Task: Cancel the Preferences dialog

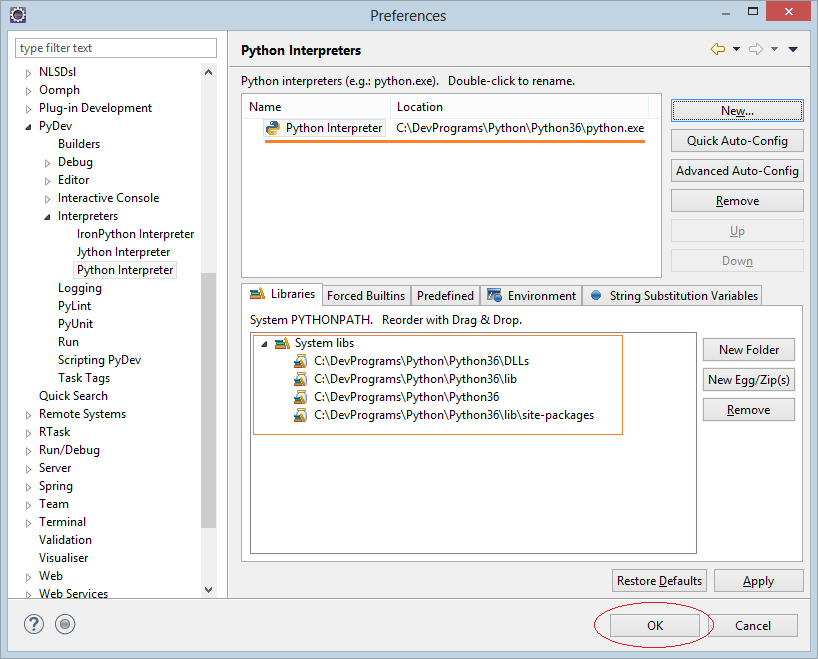Action: click(x=753, y=626)
